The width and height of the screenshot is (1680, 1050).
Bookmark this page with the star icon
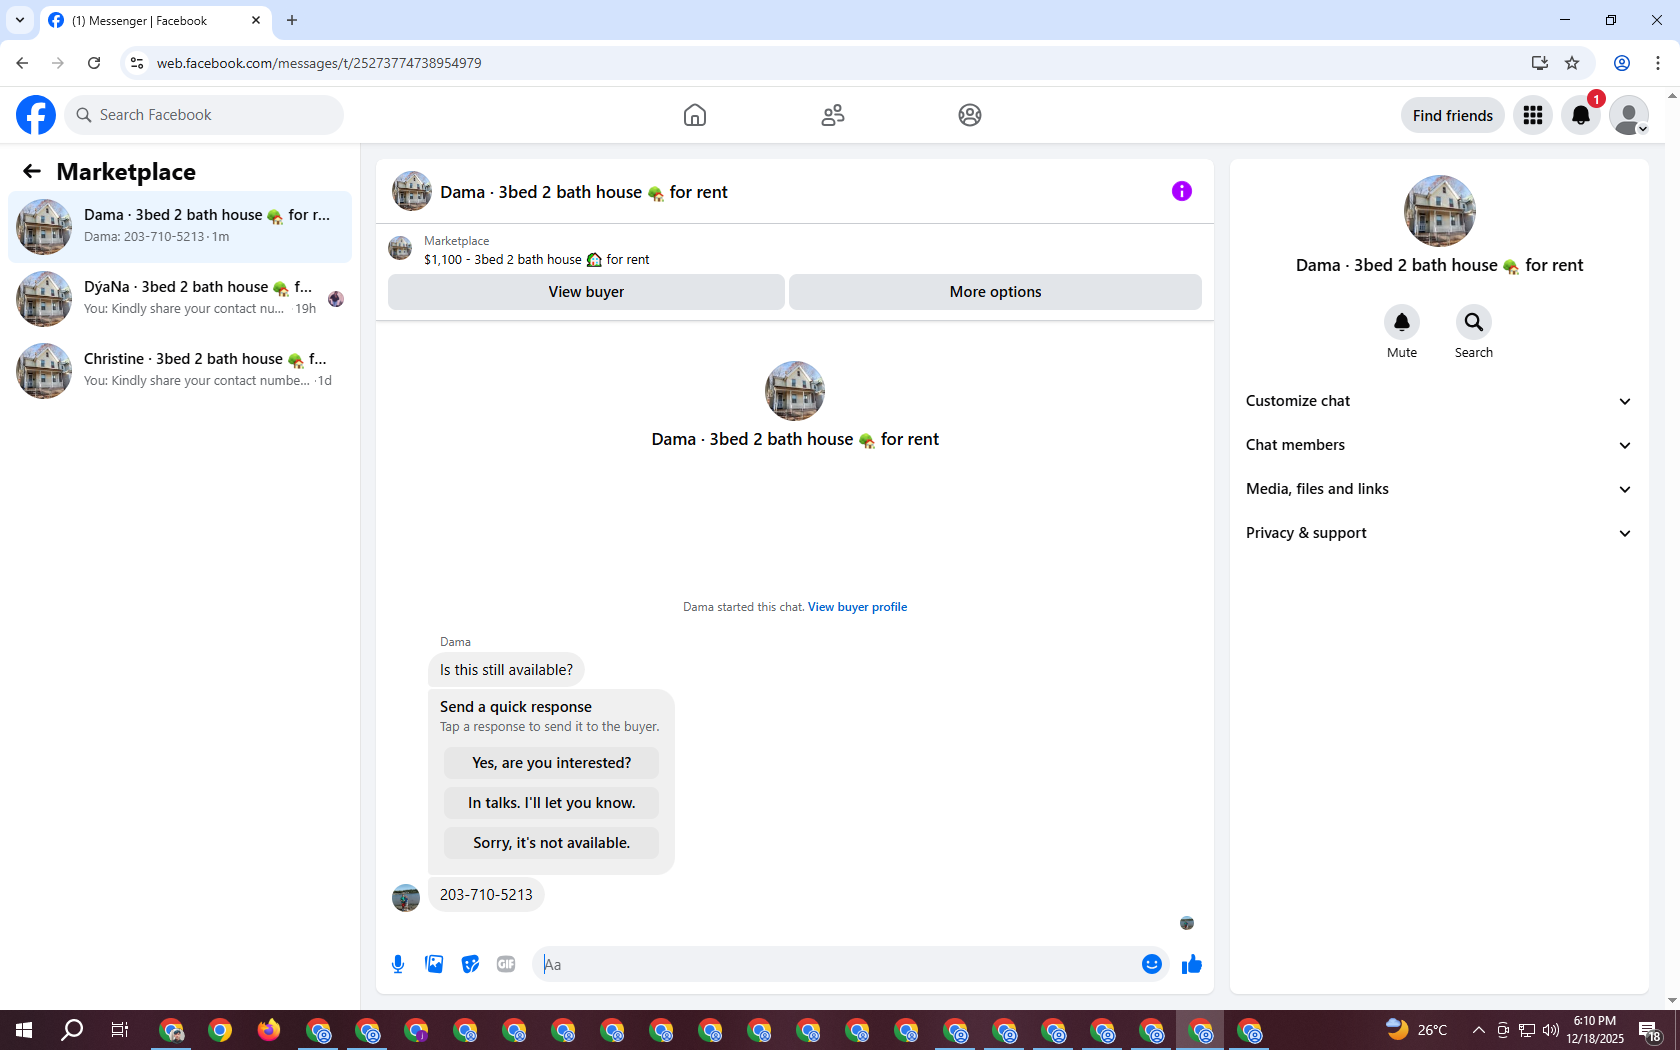(1572, 63)
